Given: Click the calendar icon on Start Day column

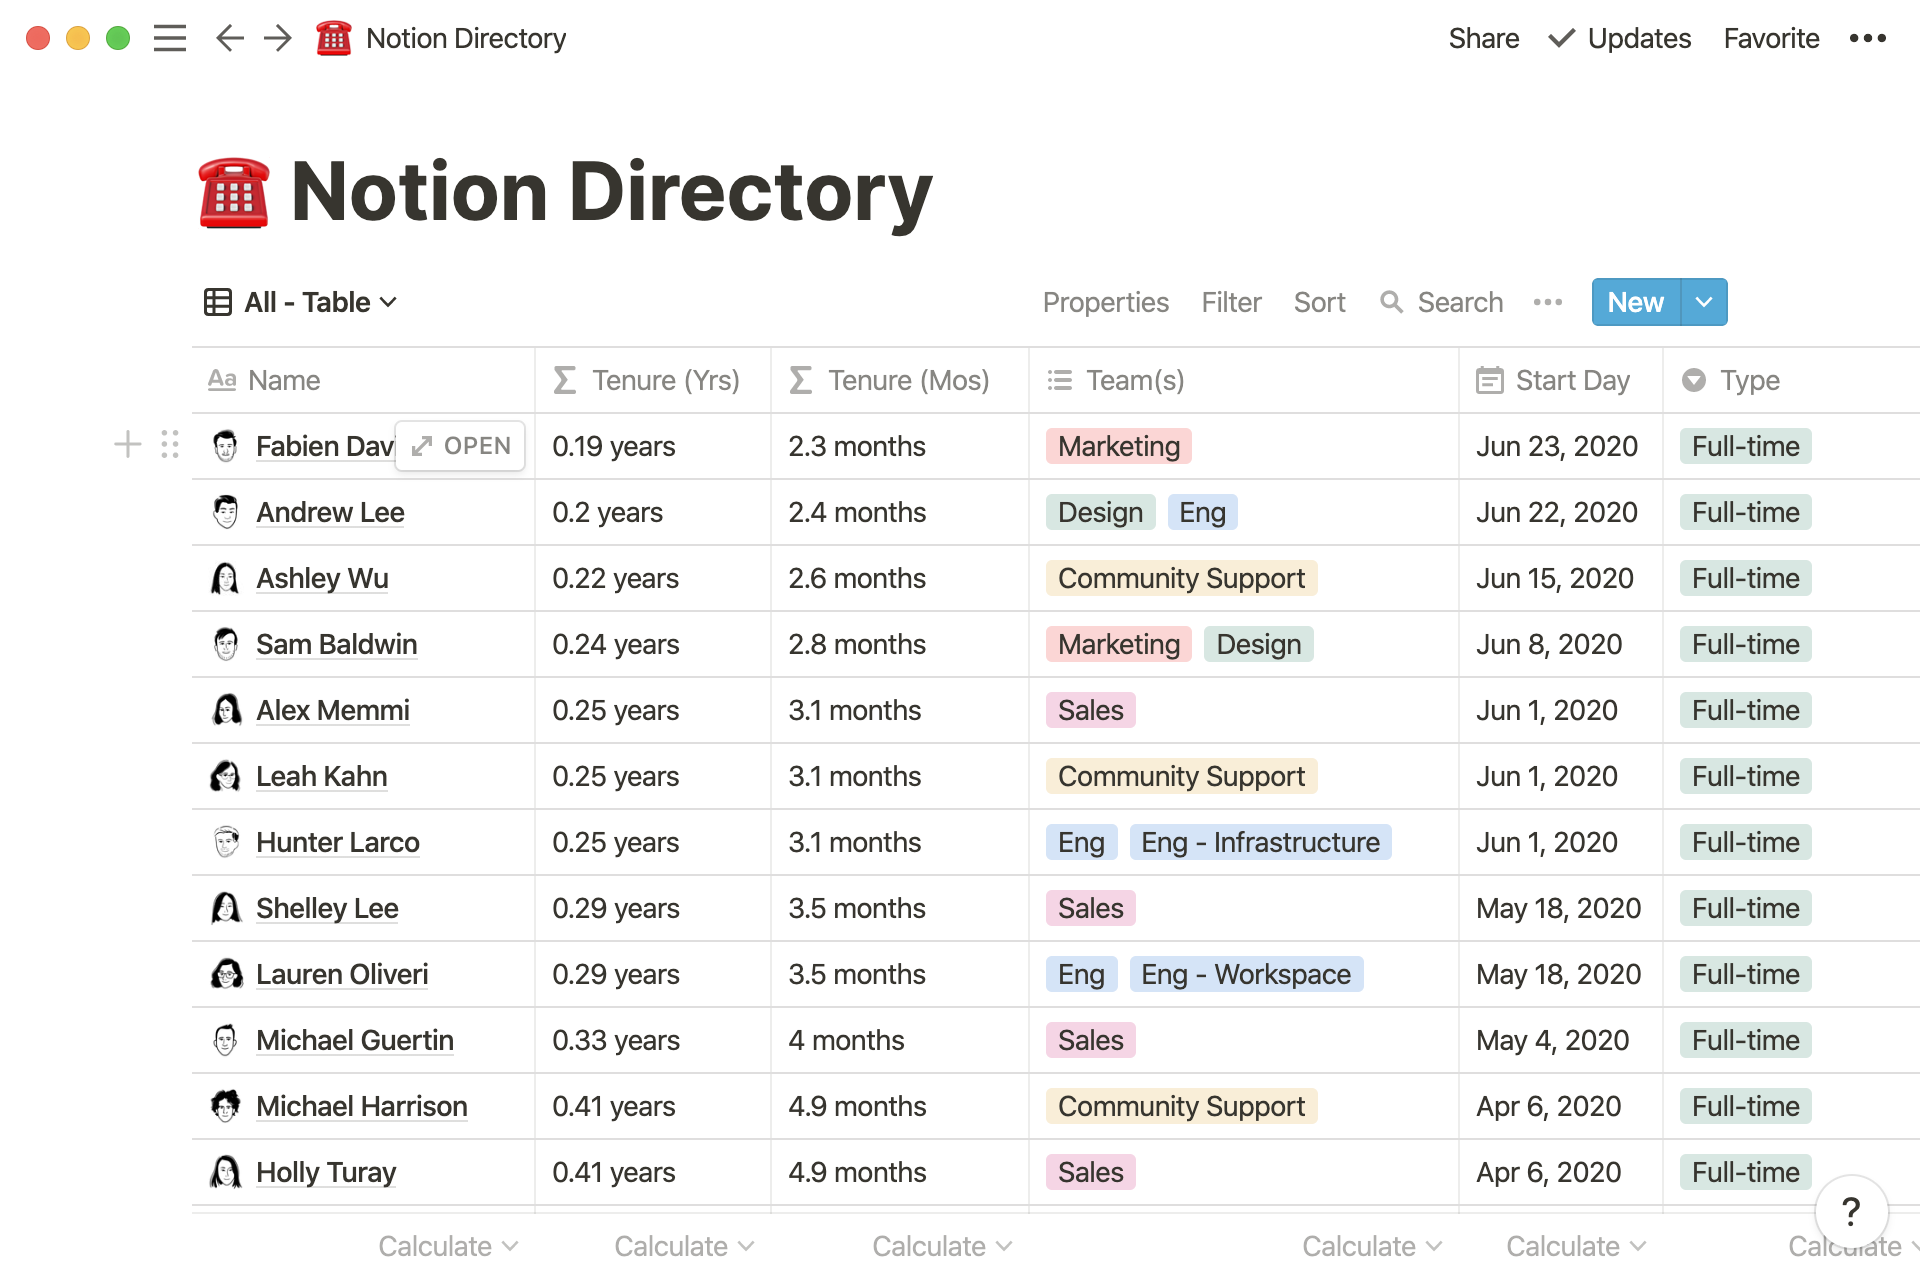Looking at the screenshot, I should 1489,380.
